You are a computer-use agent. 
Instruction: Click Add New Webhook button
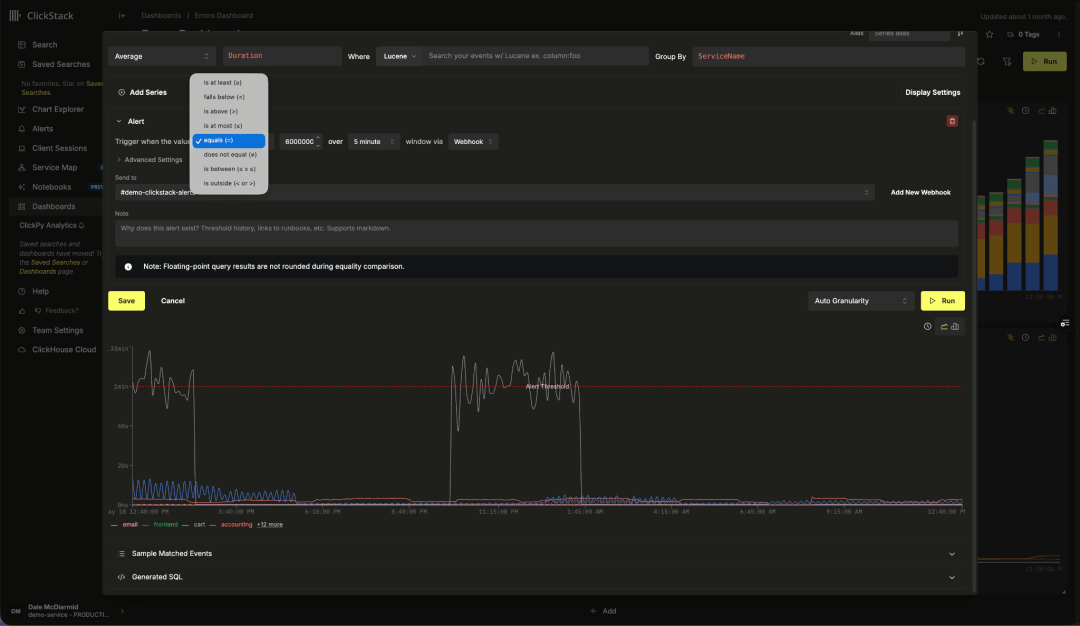pos(920,192)
